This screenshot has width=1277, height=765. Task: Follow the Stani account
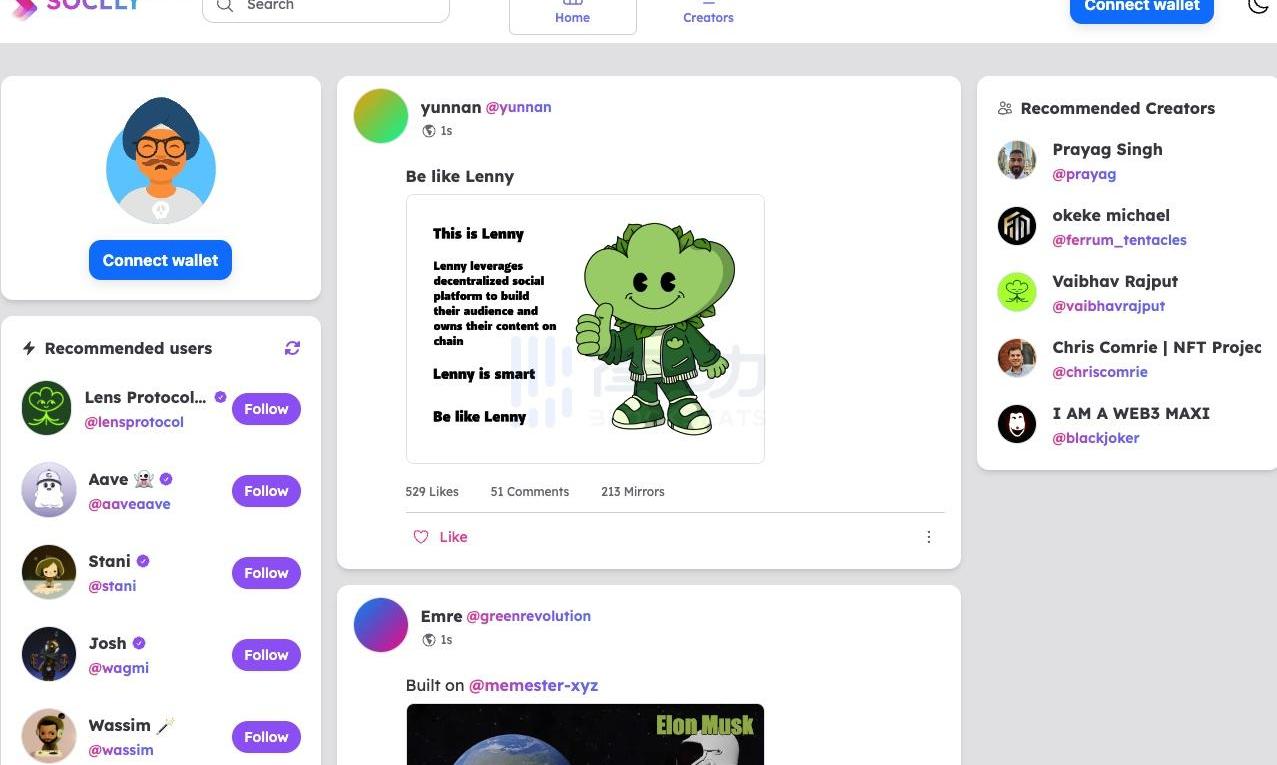coord(266,573)
